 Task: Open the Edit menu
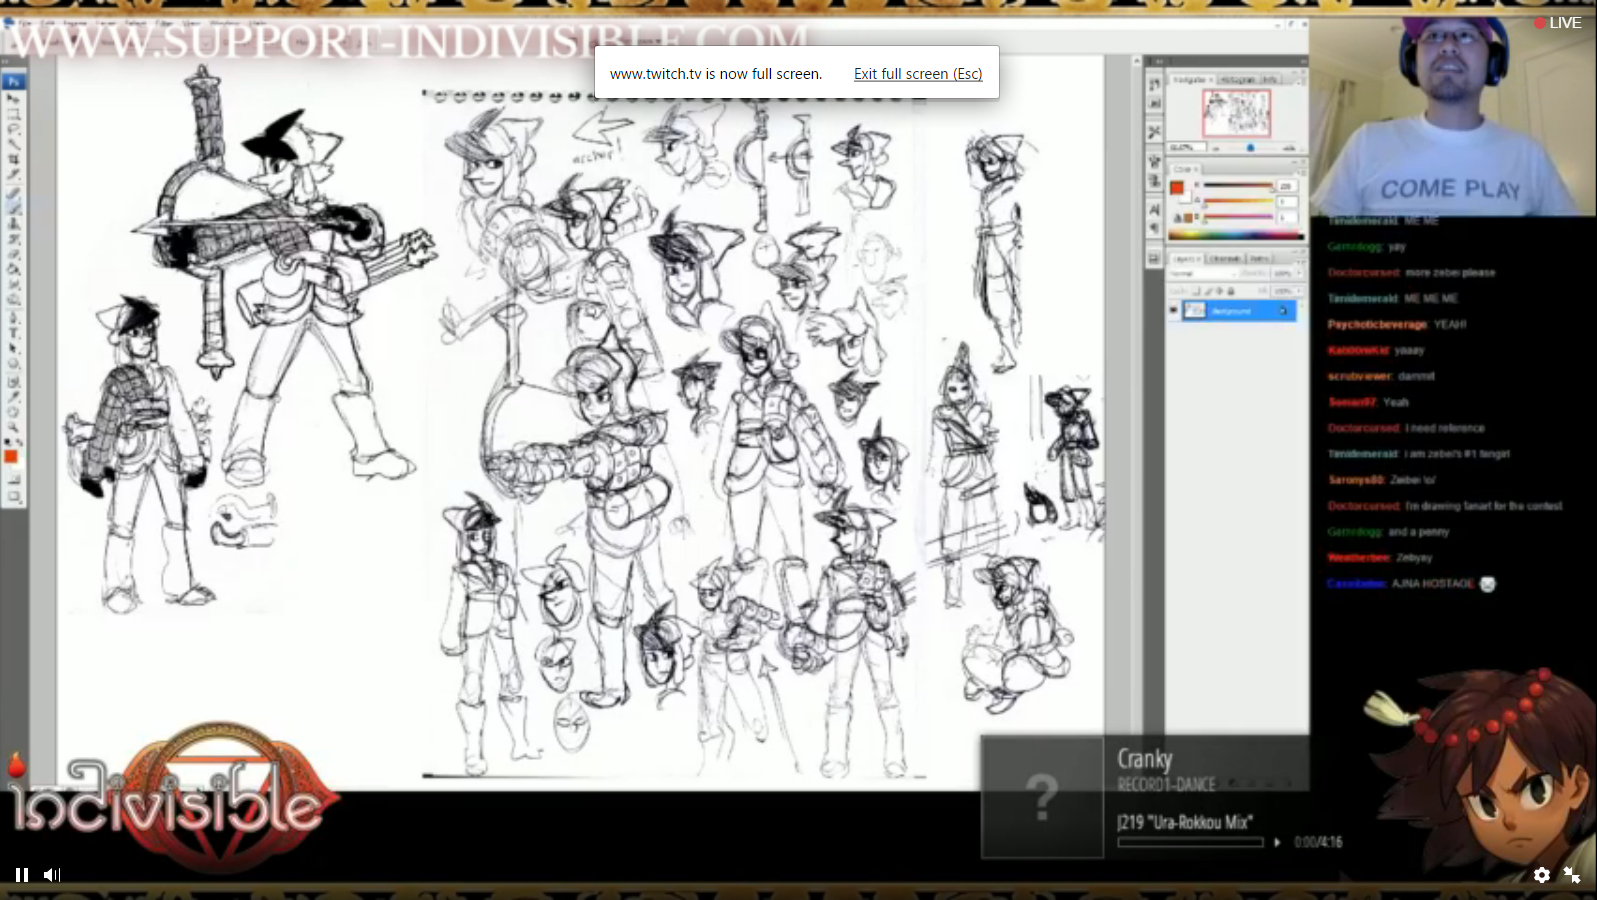(x=48, y=22)
